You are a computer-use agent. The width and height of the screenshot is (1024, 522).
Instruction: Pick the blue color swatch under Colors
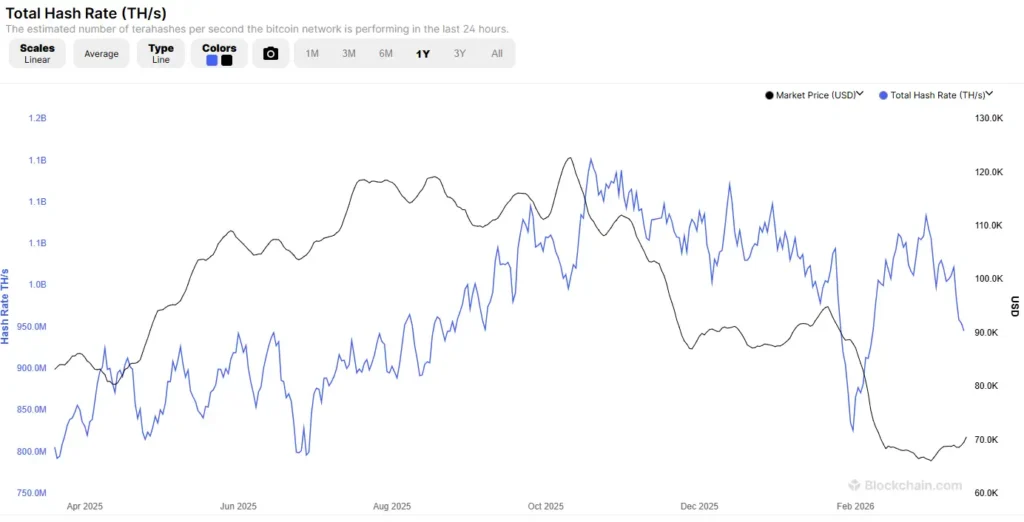click(212, 60)
